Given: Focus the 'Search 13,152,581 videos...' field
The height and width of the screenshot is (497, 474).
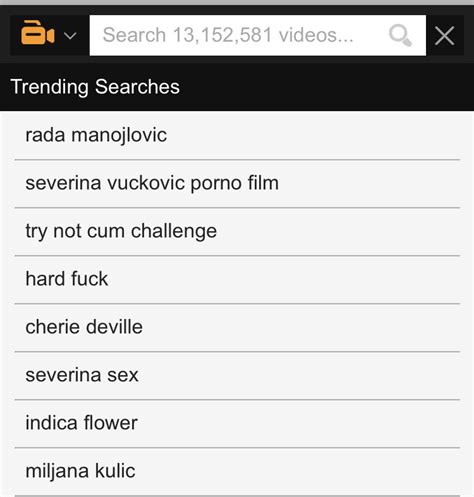Looking at the screenshot, I should tap(257, 35).
